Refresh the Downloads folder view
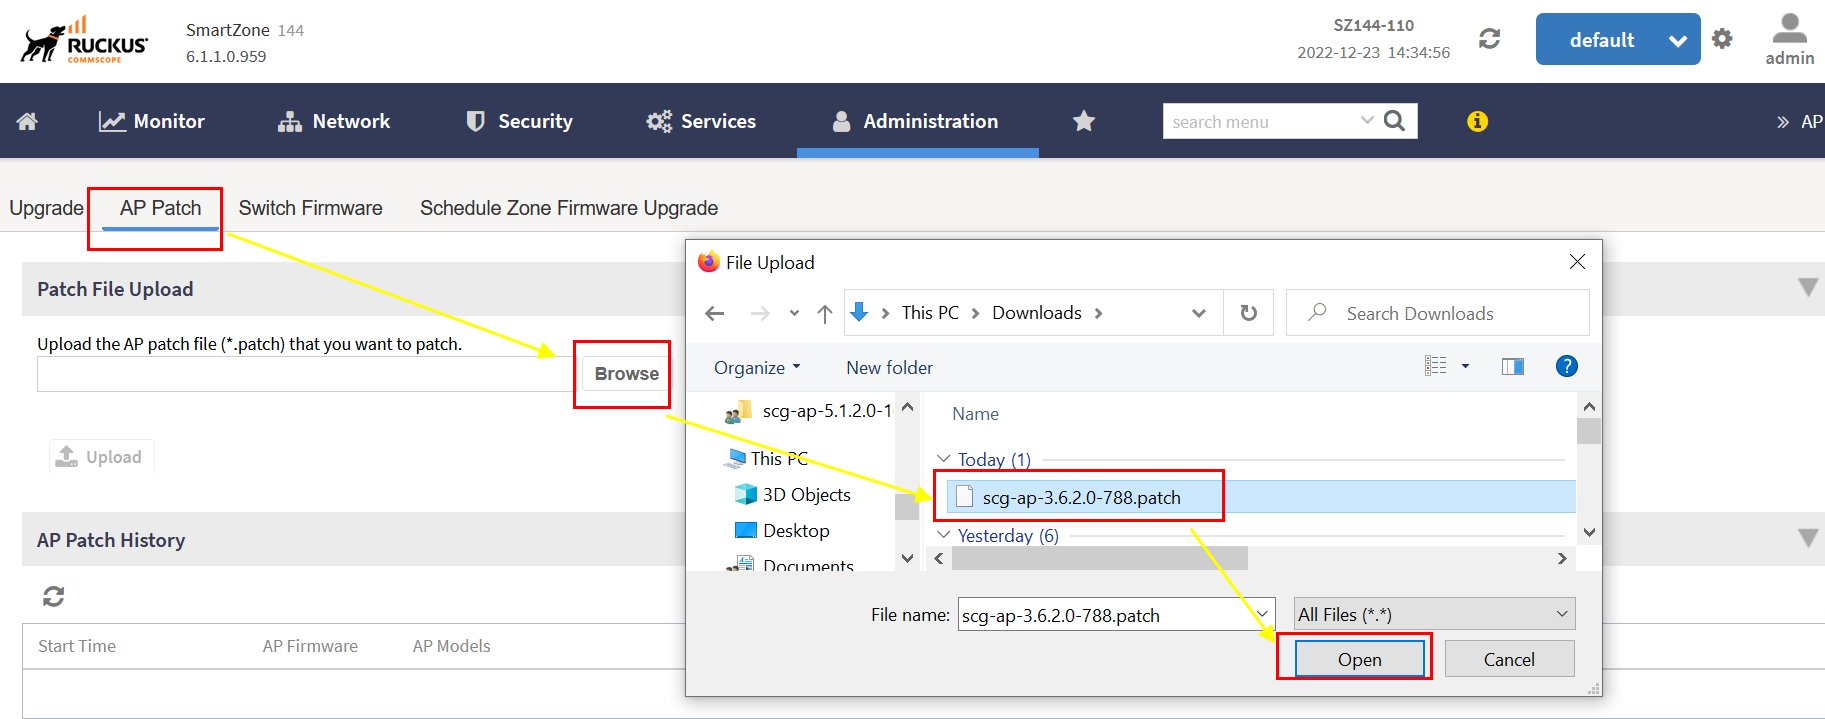Viewport: 1825px width, 719px height. [x=1249, y=313]
